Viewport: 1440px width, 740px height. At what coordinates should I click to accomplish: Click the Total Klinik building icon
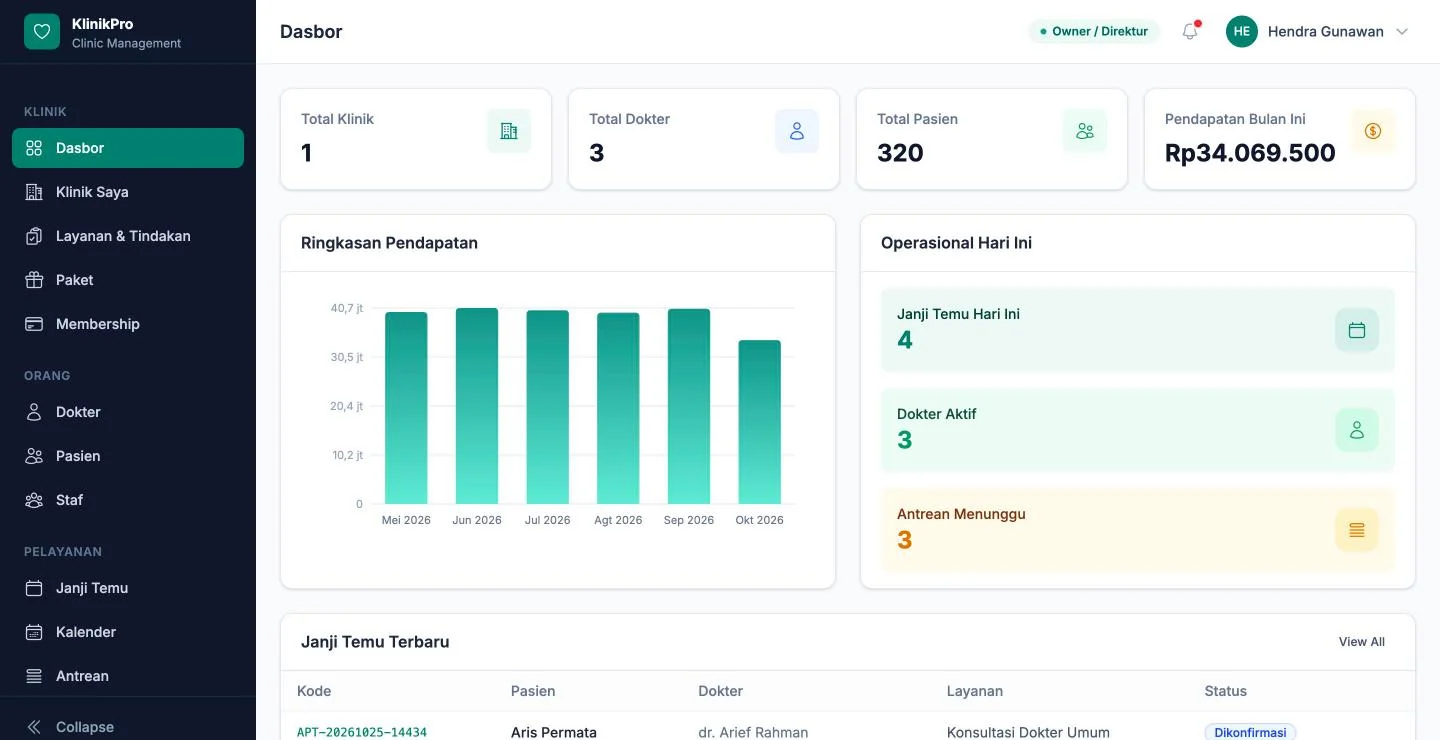(509, 131)
